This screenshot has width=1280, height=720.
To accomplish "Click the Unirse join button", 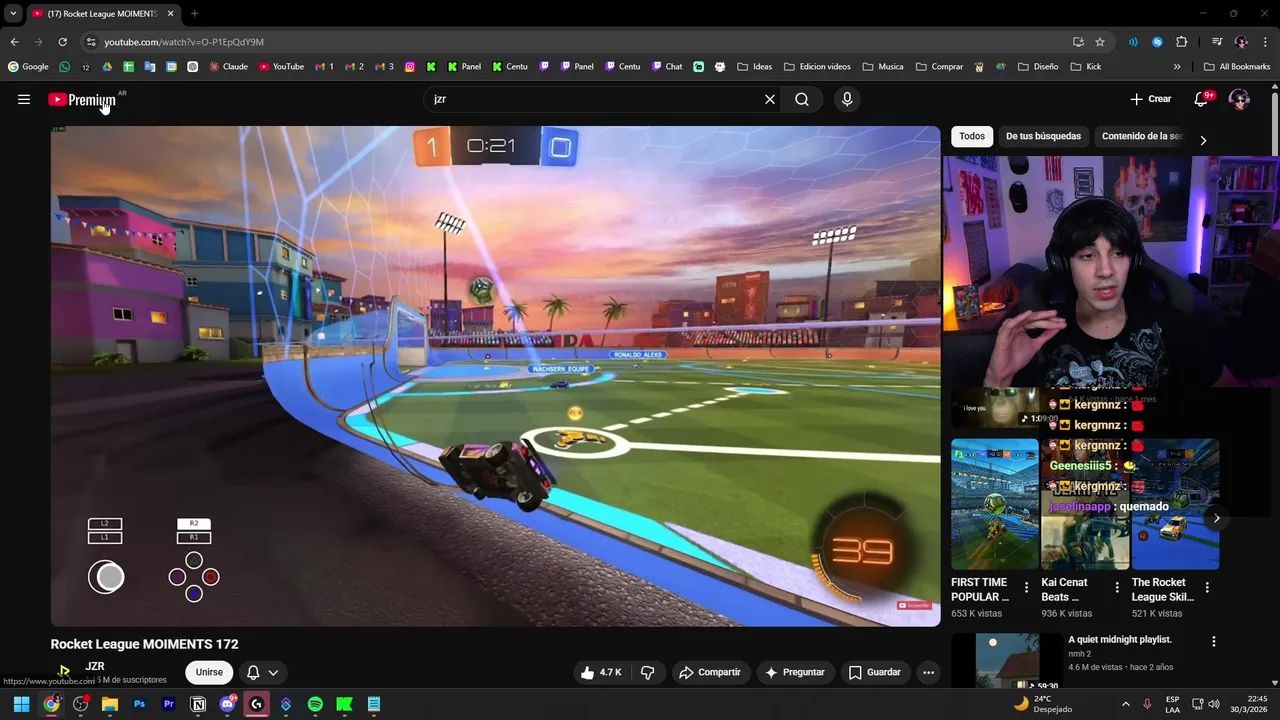I will (x=209, y=672).
